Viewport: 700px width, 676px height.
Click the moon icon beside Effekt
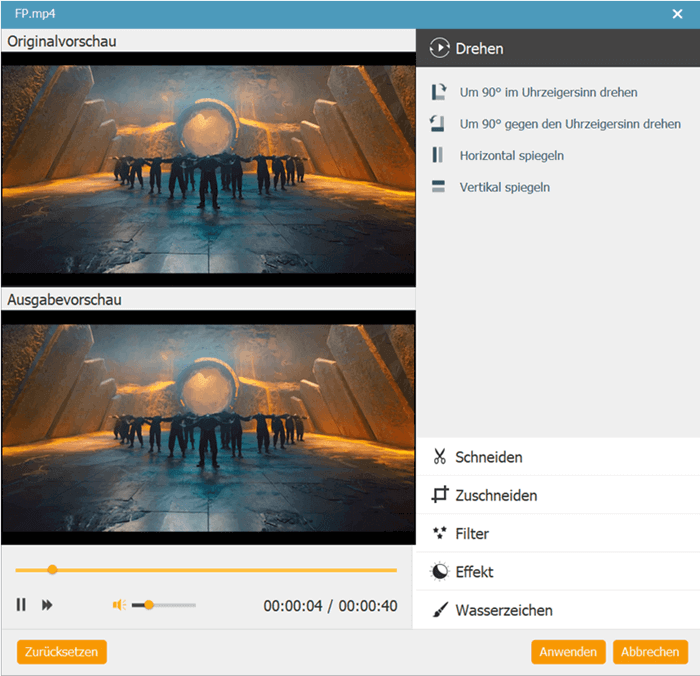click(439, 572)
